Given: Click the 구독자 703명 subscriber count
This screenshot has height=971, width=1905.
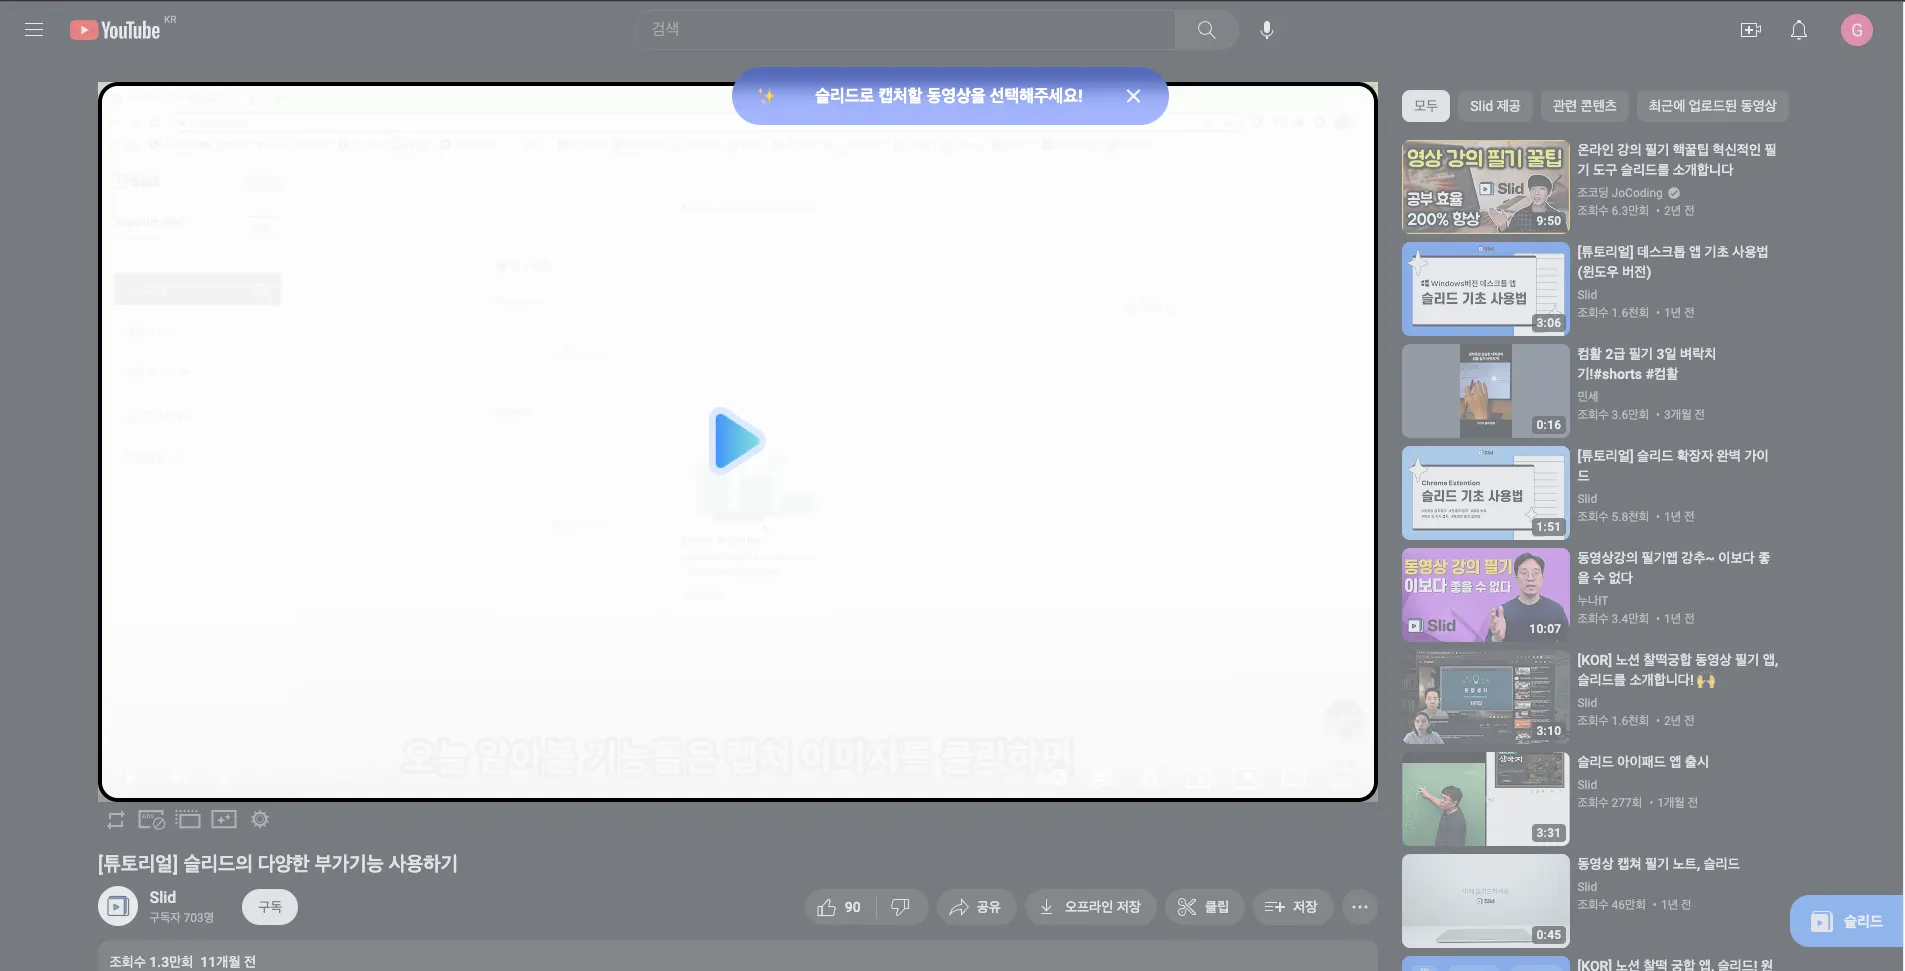Looking at the screenshot, I should coord(182,918).
